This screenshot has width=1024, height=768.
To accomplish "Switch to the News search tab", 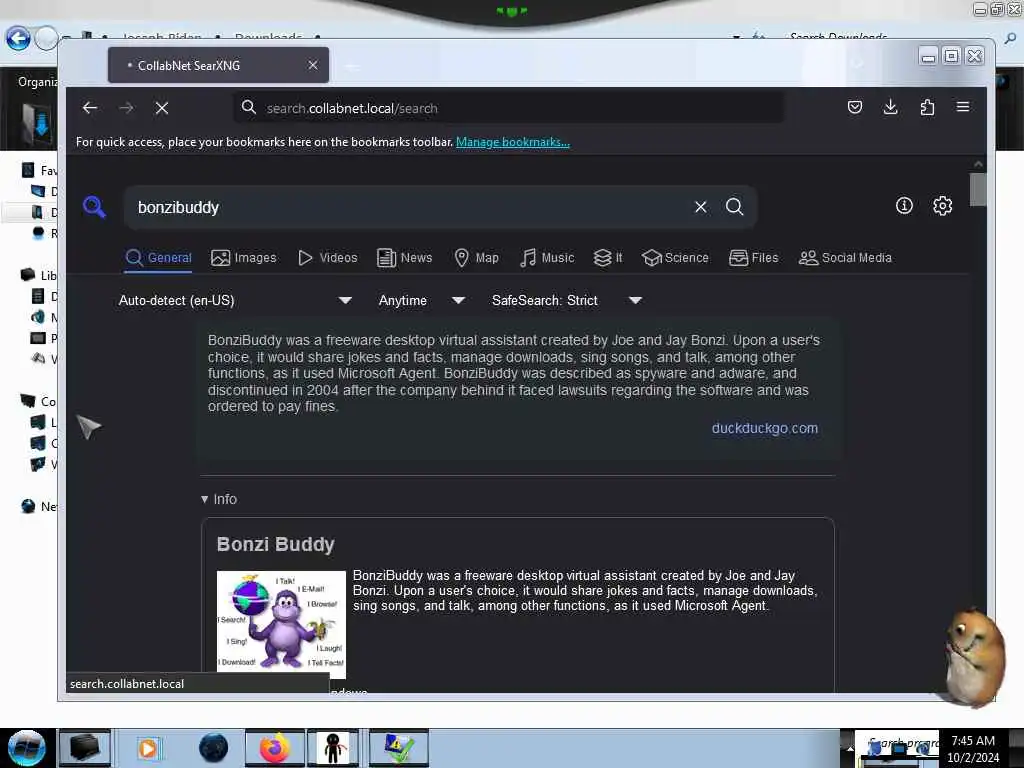I will click(x=405, y=258).
